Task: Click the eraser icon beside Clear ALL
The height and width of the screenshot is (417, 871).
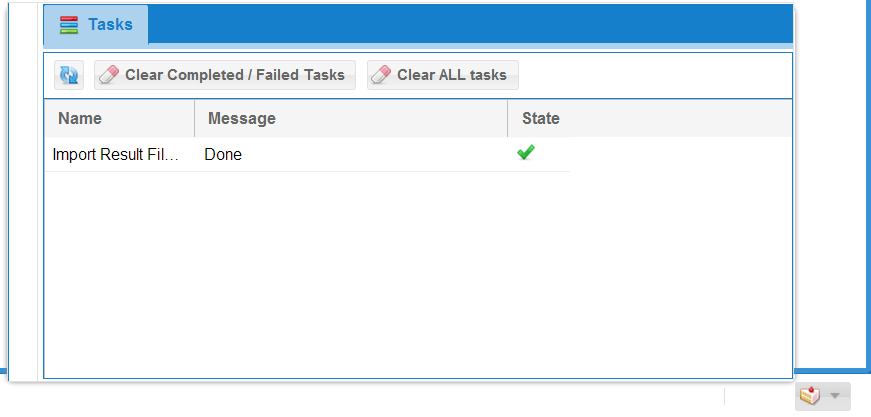Action: tap(382, 75)
